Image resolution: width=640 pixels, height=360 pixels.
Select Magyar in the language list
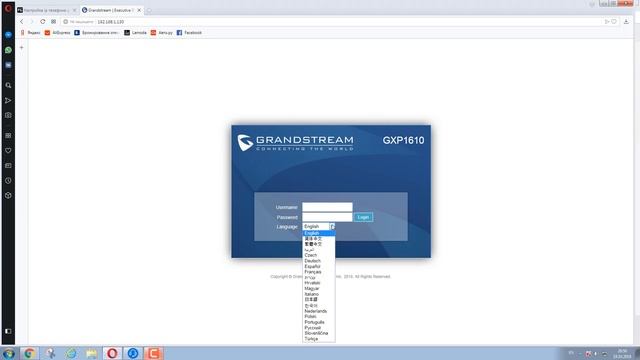[x=319, y=289]
